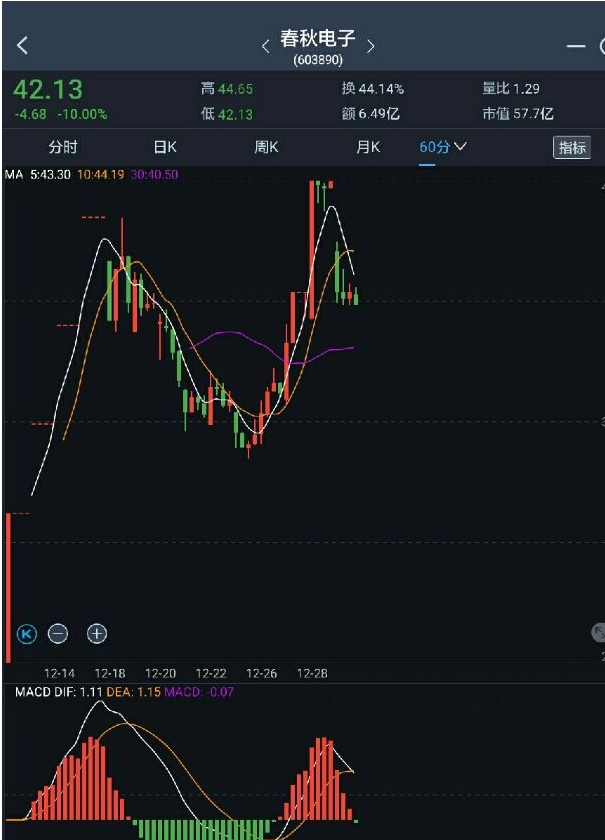The width and height of the screenshot is (605, 840).
Task: Zoom out the chart with the minus circle
Action: pyautogui.click(x=58, y=634)
